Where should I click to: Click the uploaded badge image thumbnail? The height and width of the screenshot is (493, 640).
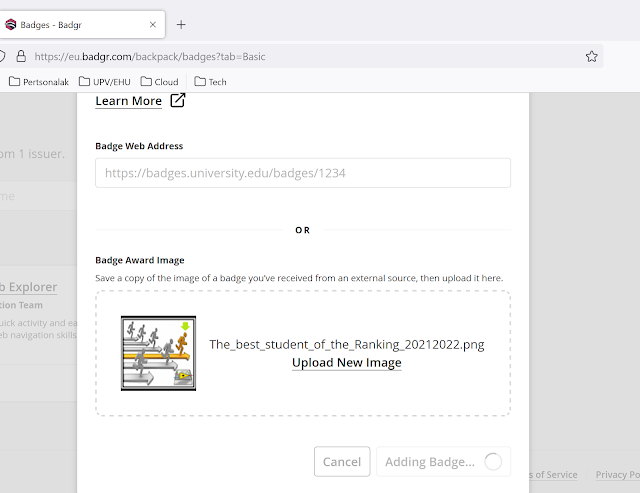[158, 353]
